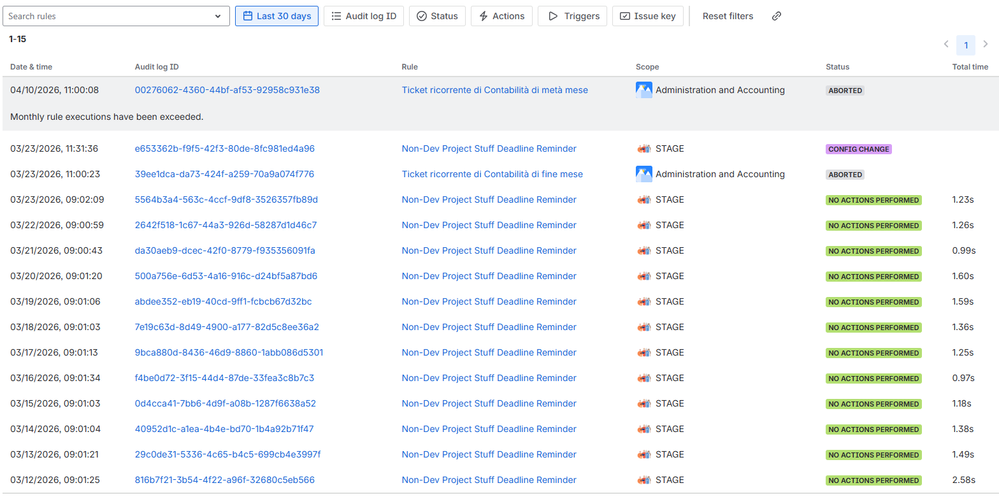
Task: Click the Scope column header
Action: point(647,67)
